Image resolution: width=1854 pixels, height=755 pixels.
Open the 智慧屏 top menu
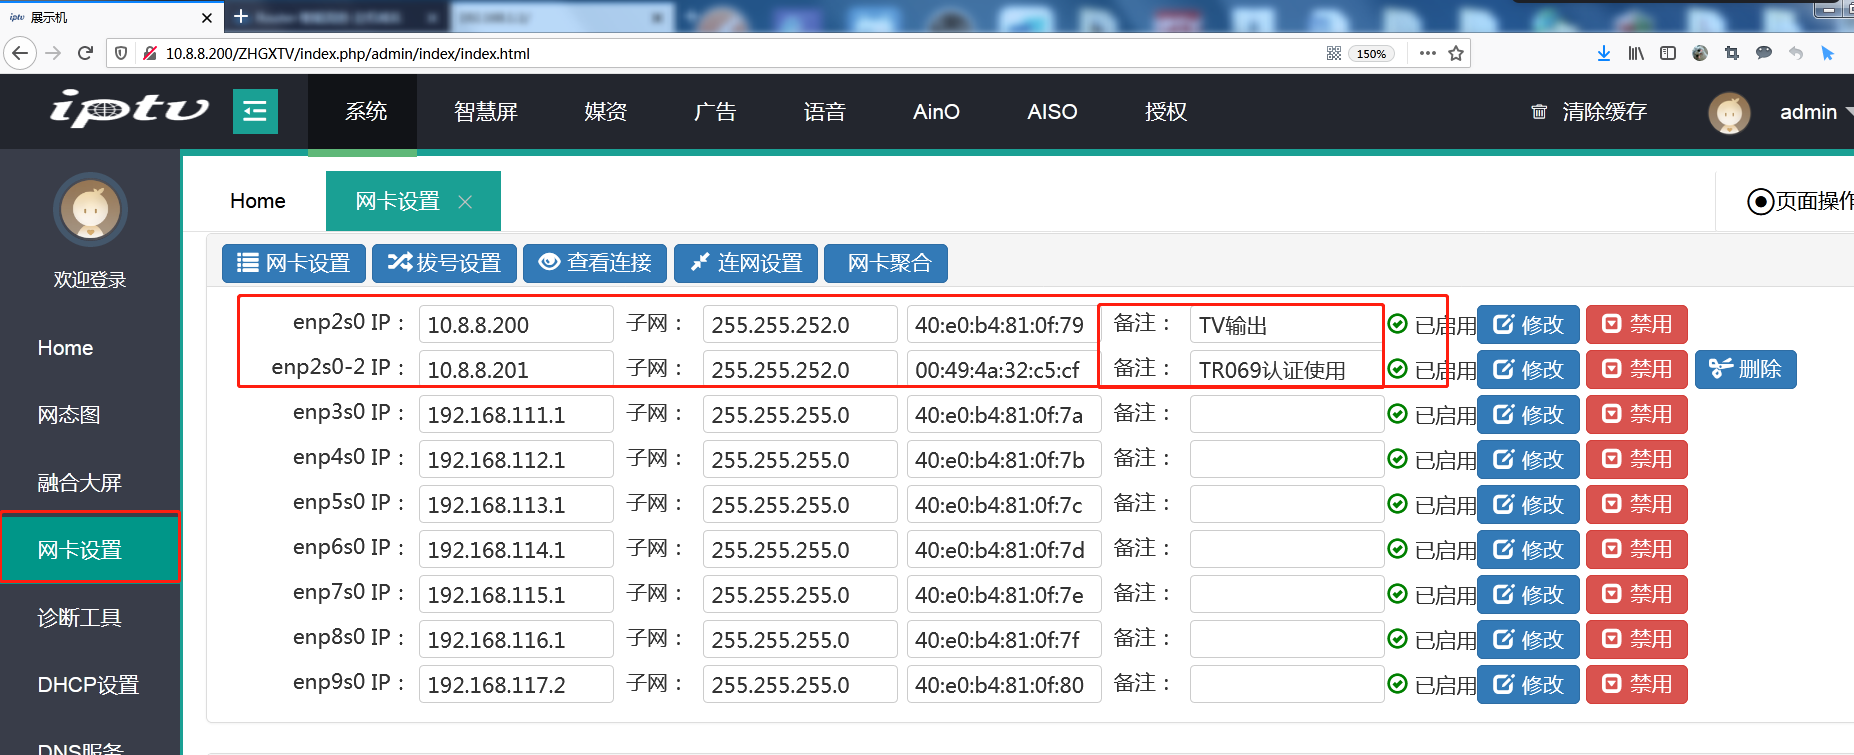486,112
